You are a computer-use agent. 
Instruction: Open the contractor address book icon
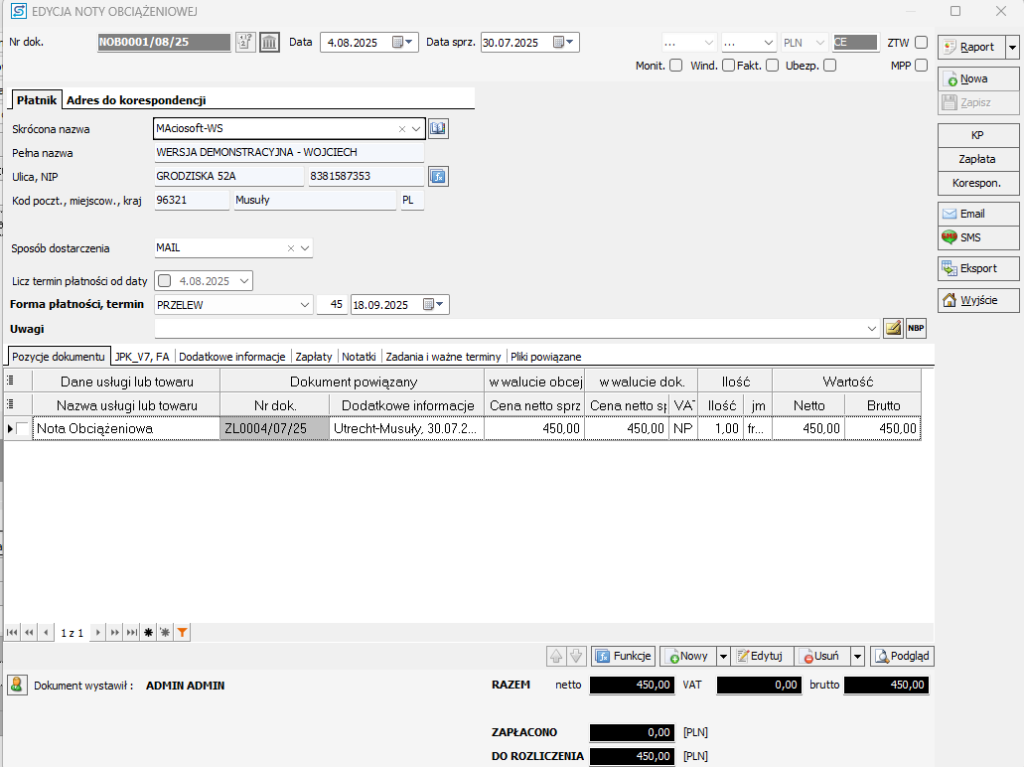438,129
